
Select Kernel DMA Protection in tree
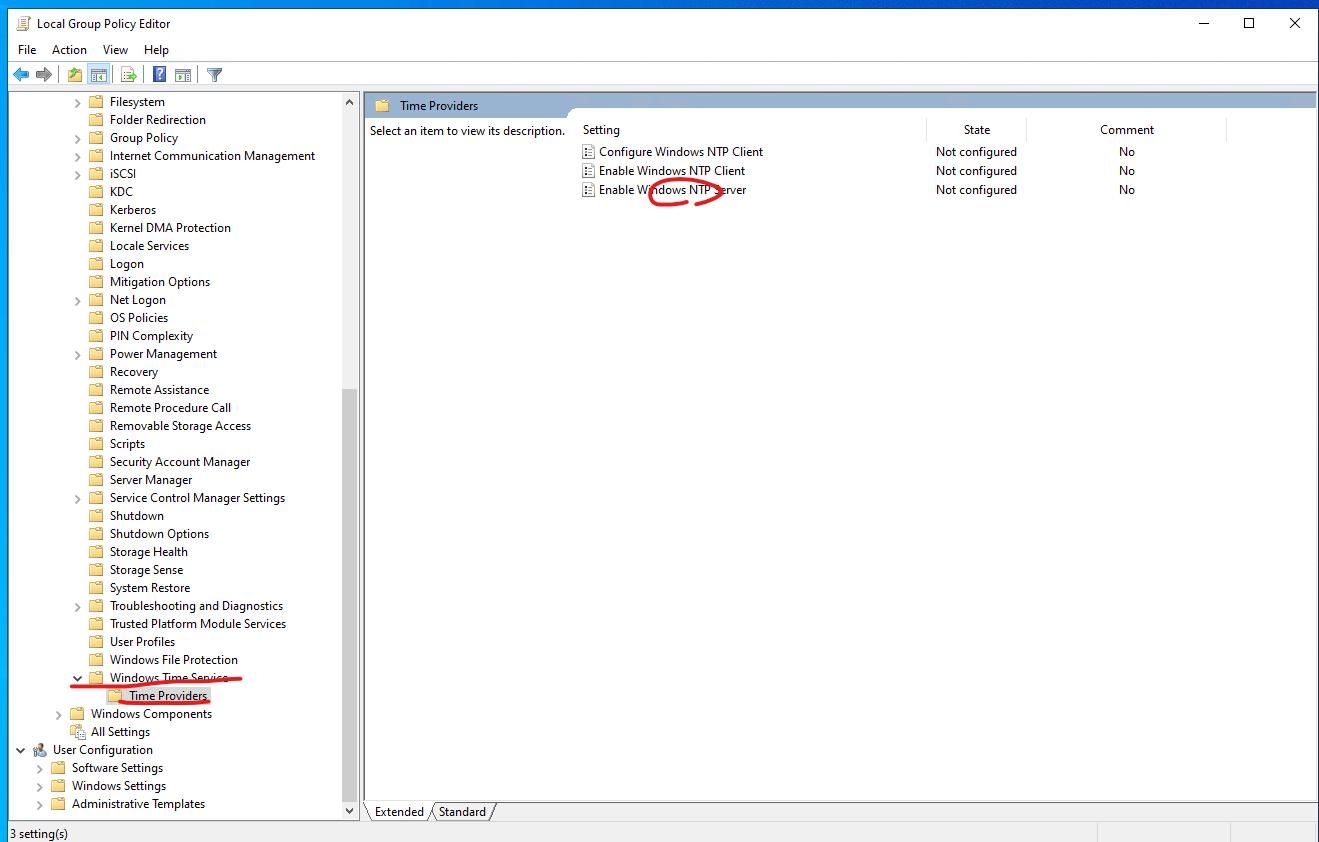(x=170, y=228)
